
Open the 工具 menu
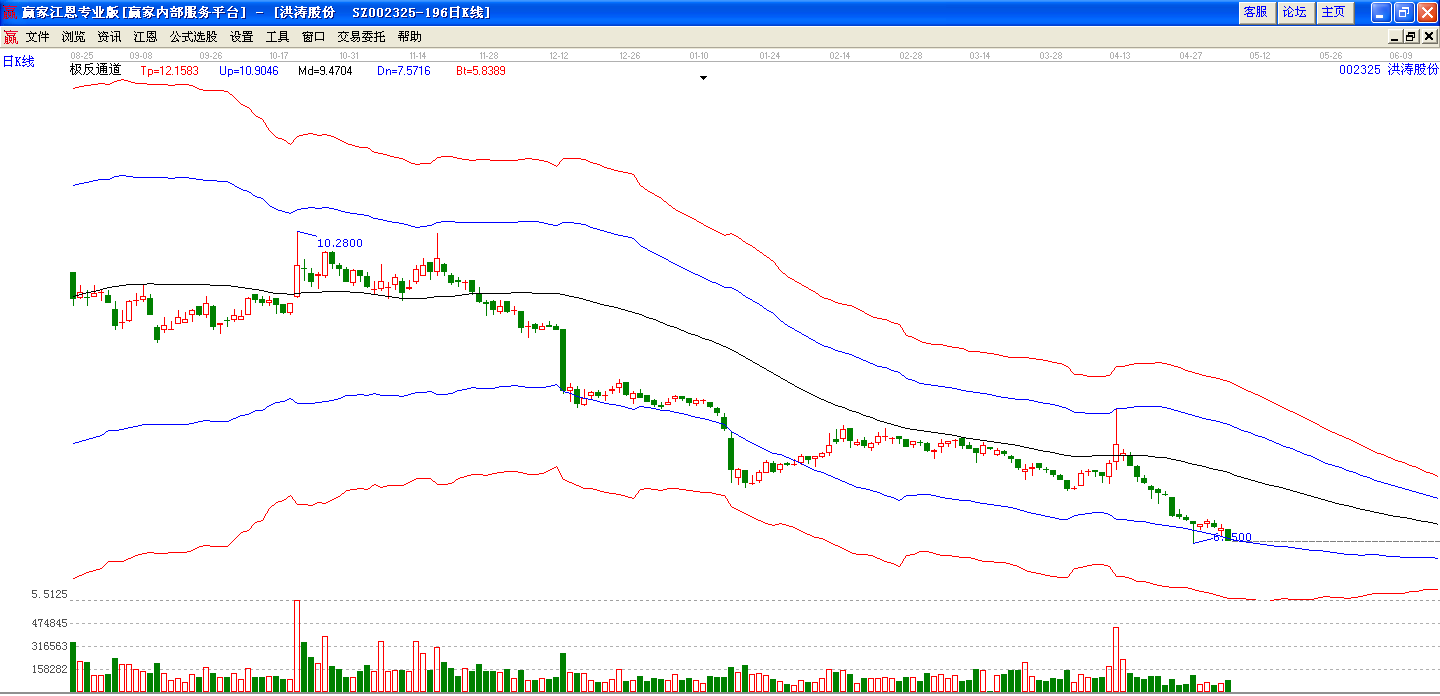coord(278,37)
